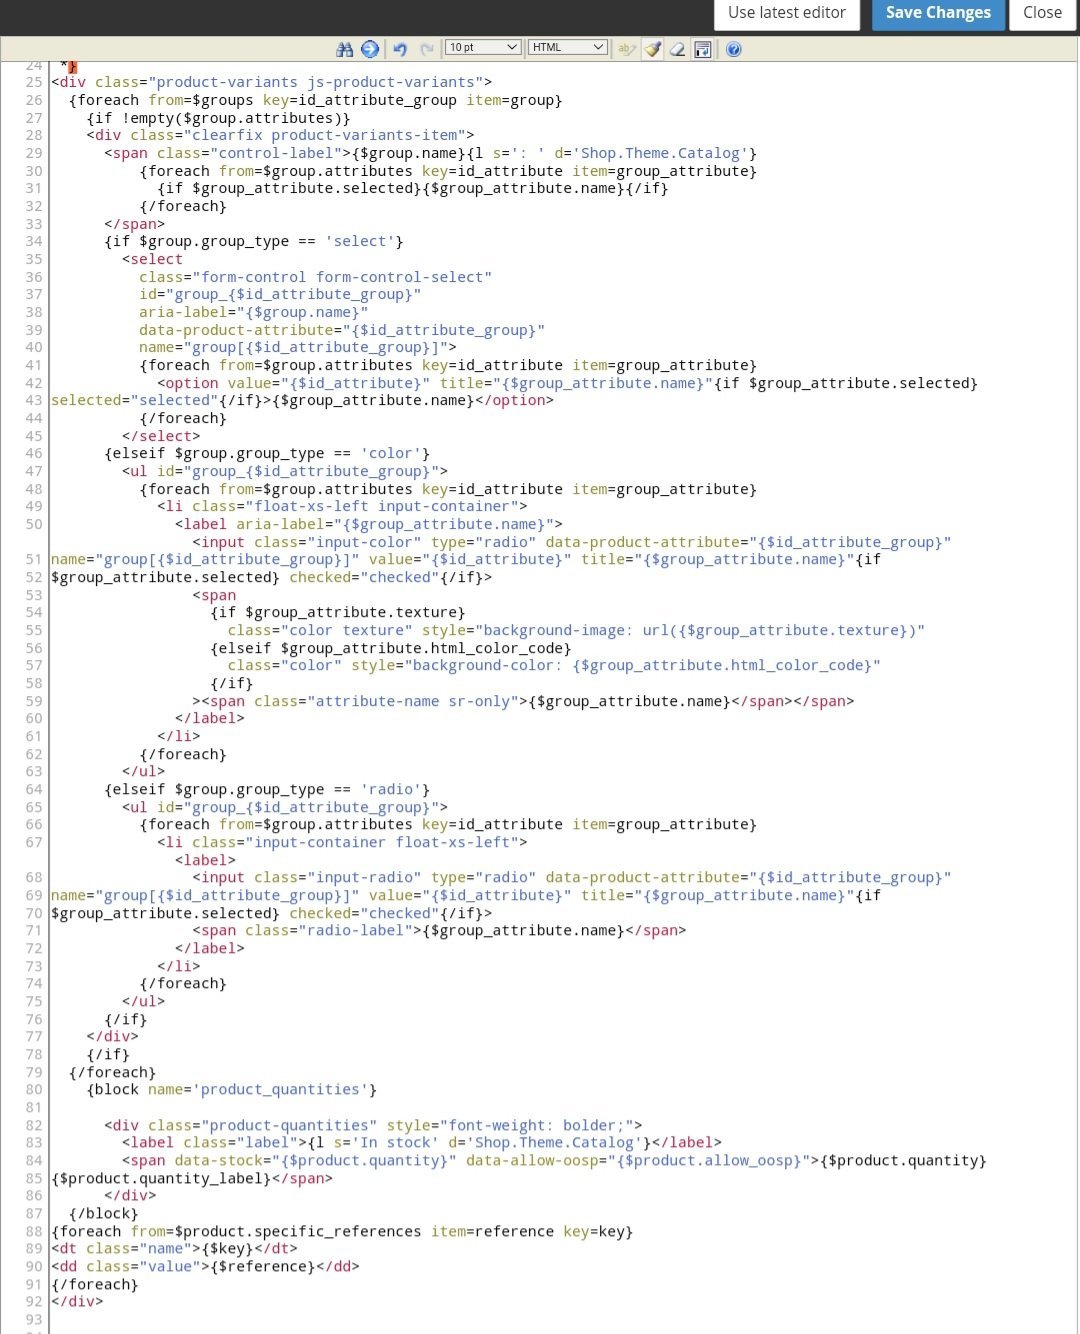Click the "{block name='product_quantities'}" line
Image resolution: width=1080 pixels, height=1334 pixels.
pos(232,1089)
